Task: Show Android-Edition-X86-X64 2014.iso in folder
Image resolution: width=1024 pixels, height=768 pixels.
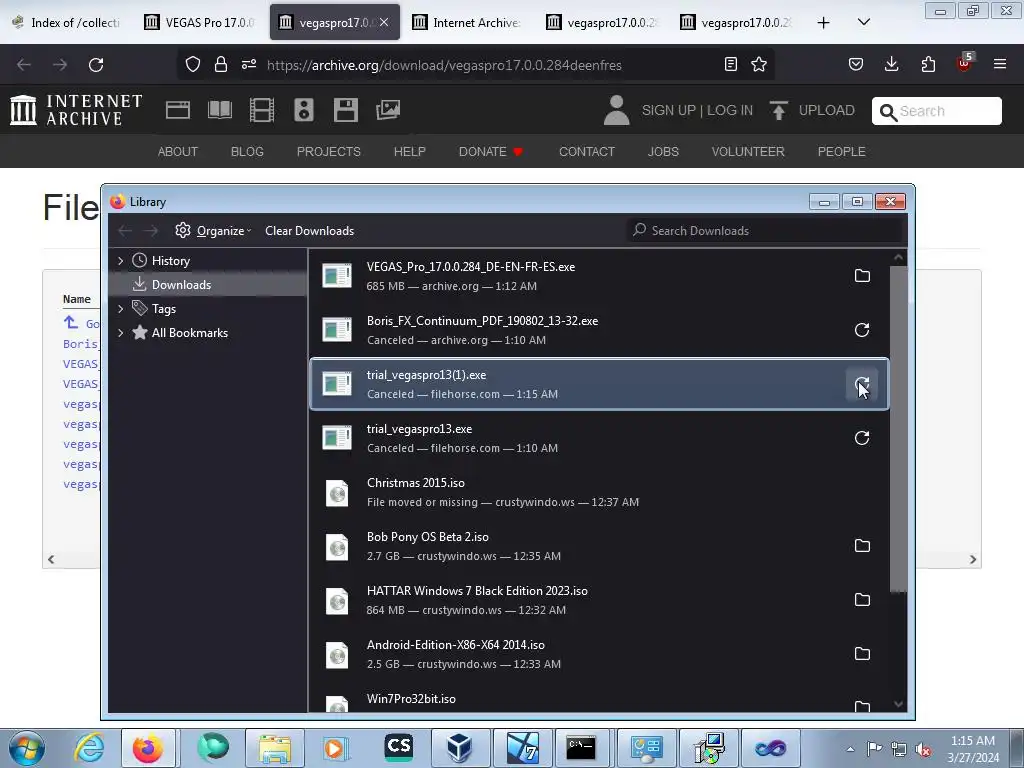Action: click(862, 654)
